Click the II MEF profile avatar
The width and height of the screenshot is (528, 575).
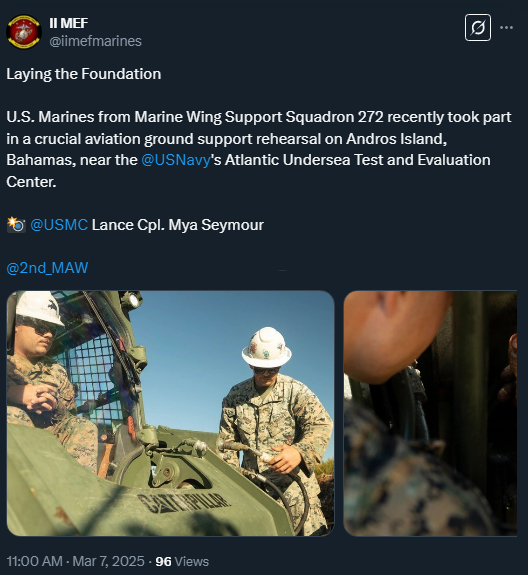23,32
